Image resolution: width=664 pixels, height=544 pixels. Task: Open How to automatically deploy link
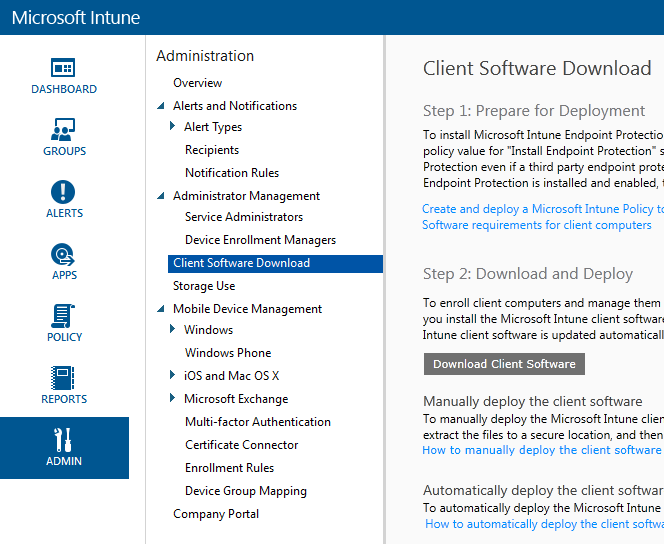545,524
